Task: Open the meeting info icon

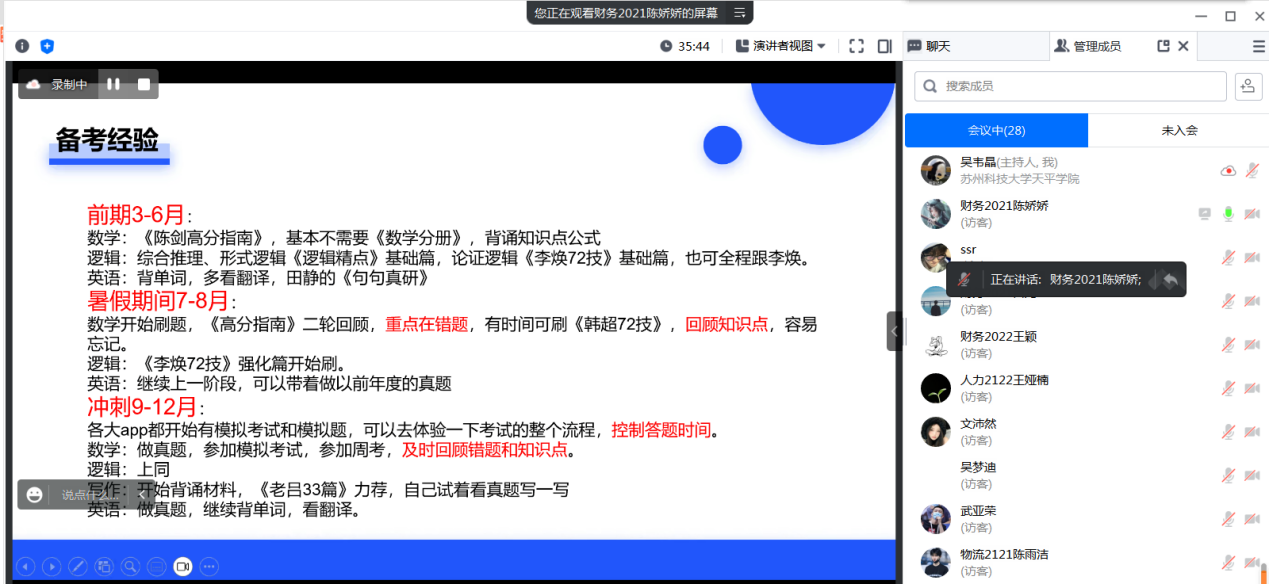Action: point(22,46)
